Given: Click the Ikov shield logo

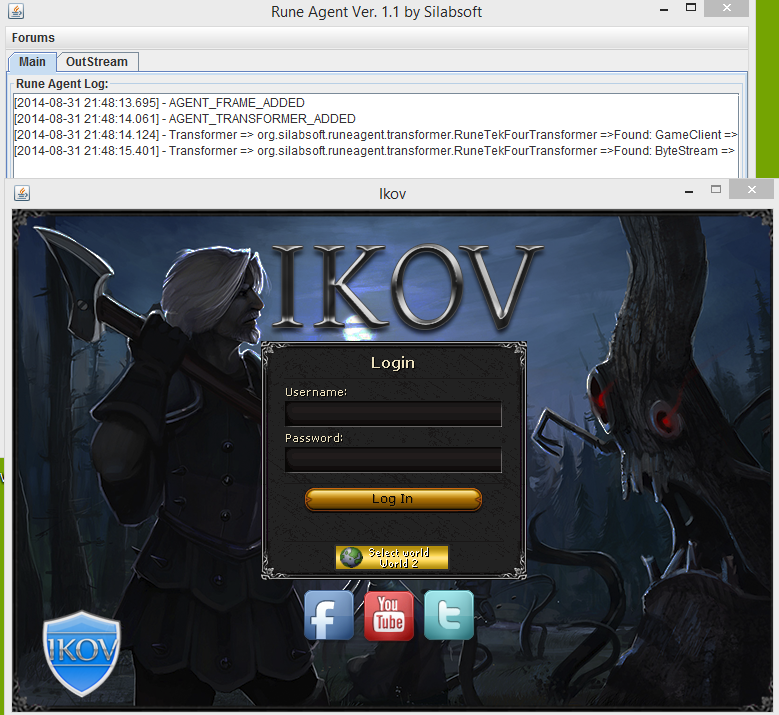Looking at the screenshot, I should tap(82, 653).
